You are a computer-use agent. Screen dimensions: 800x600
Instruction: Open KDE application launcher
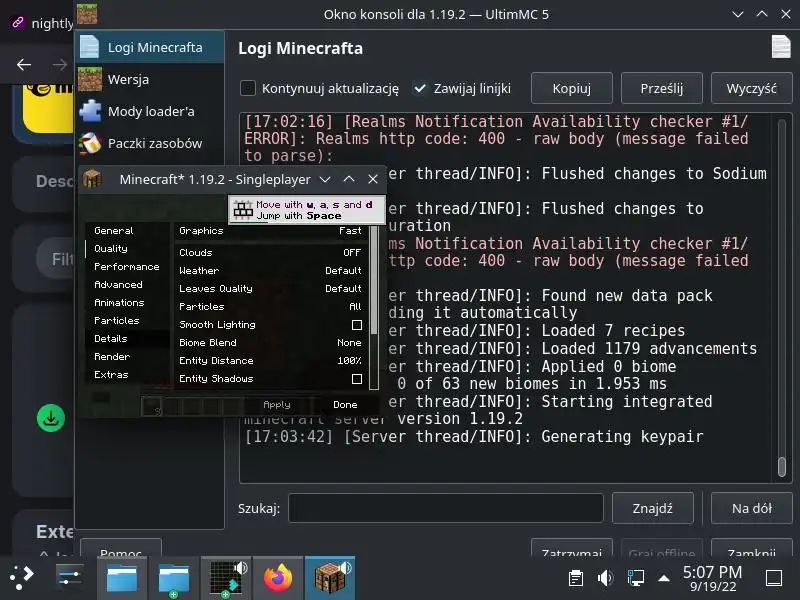(21, 578)
